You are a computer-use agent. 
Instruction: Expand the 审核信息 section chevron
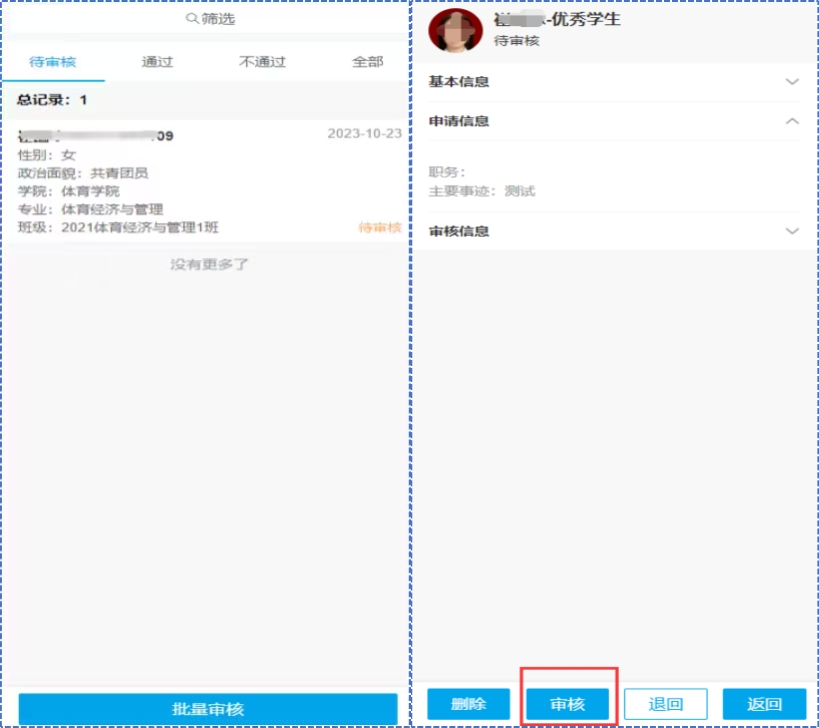coord(792,231)
